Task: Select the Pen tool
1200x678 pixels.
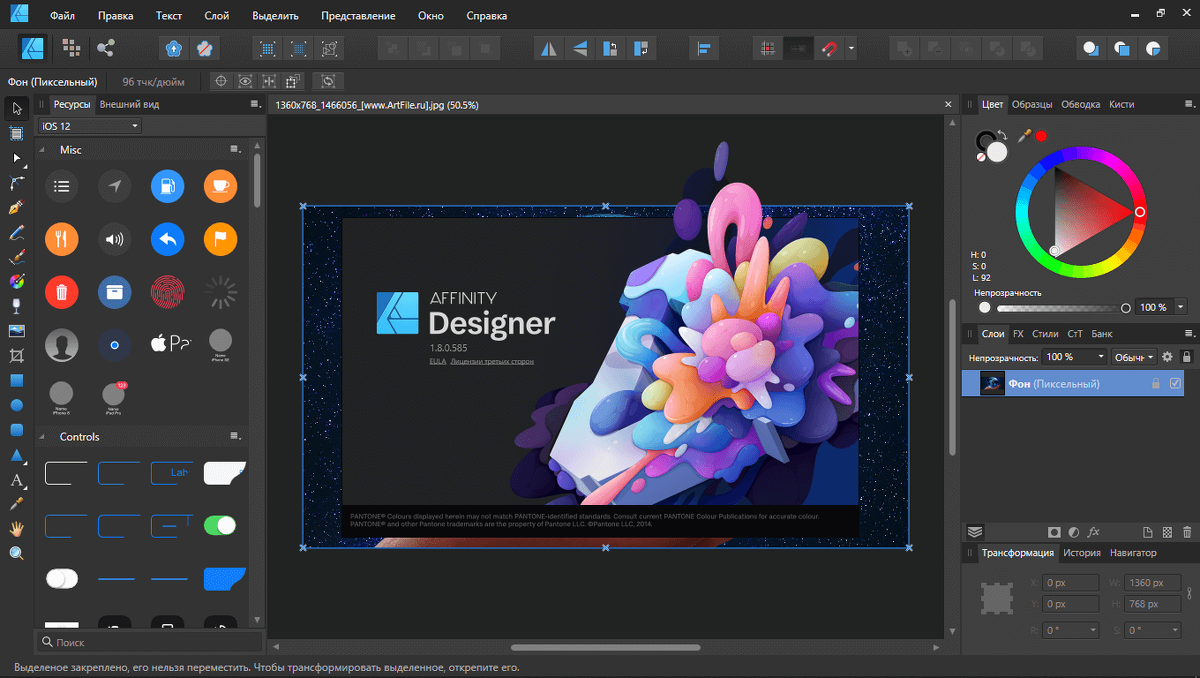Action: pos(17,207)
